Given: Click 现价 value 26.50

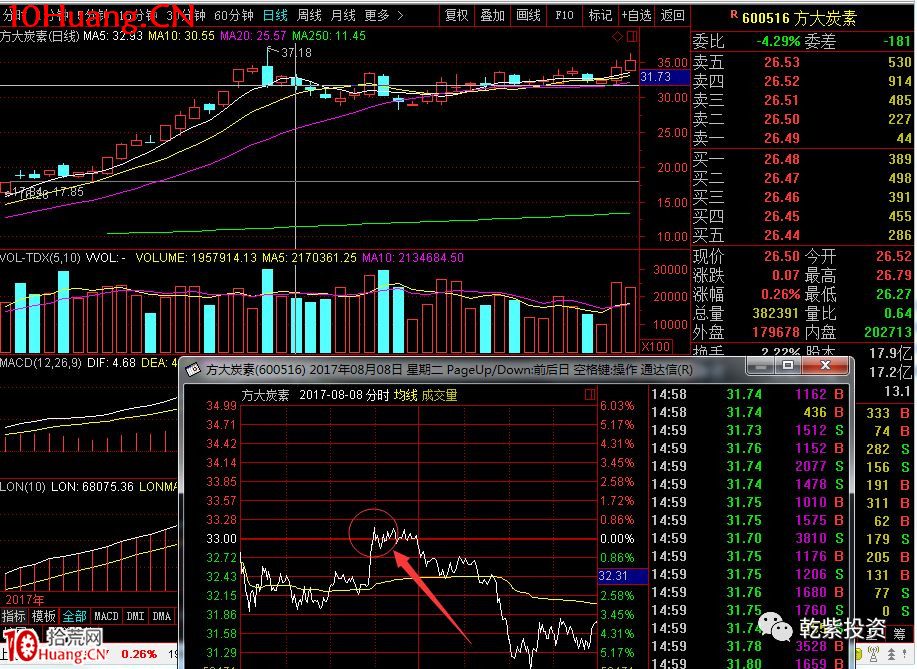Looking at the screenshot, I should coord(781,256).
